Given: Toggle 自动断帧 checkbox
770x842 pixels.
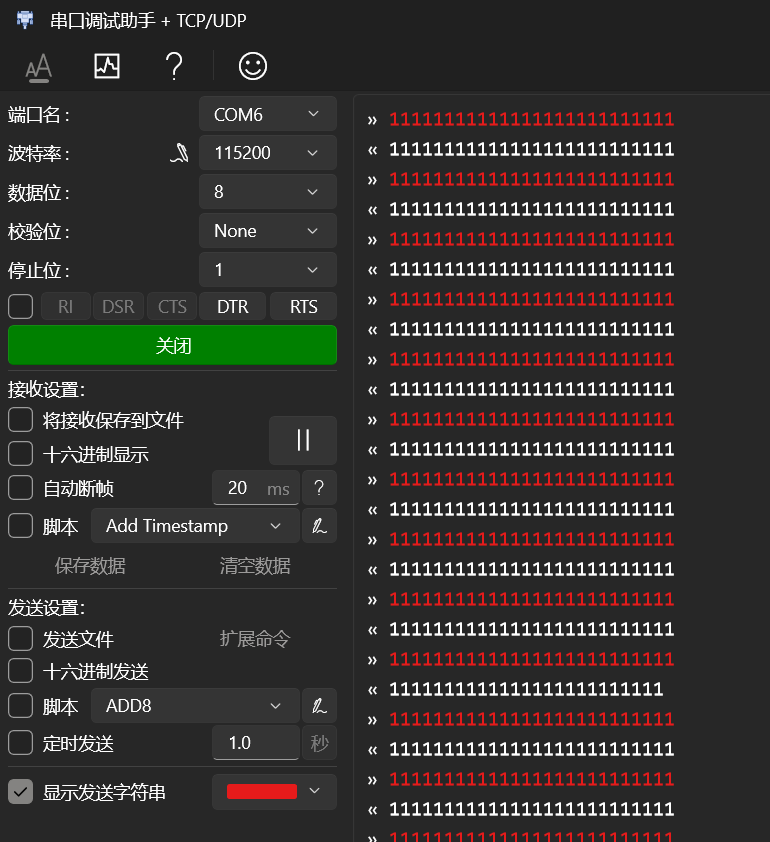Looking at the screenshot, I should 21,488.
